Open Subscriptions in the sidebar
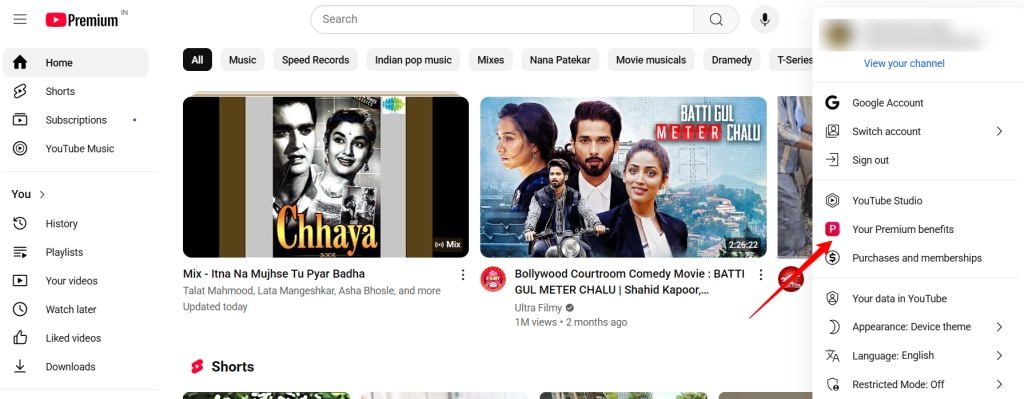The height and width of the screenshot is (399, 1024). (x=76, y=120)
